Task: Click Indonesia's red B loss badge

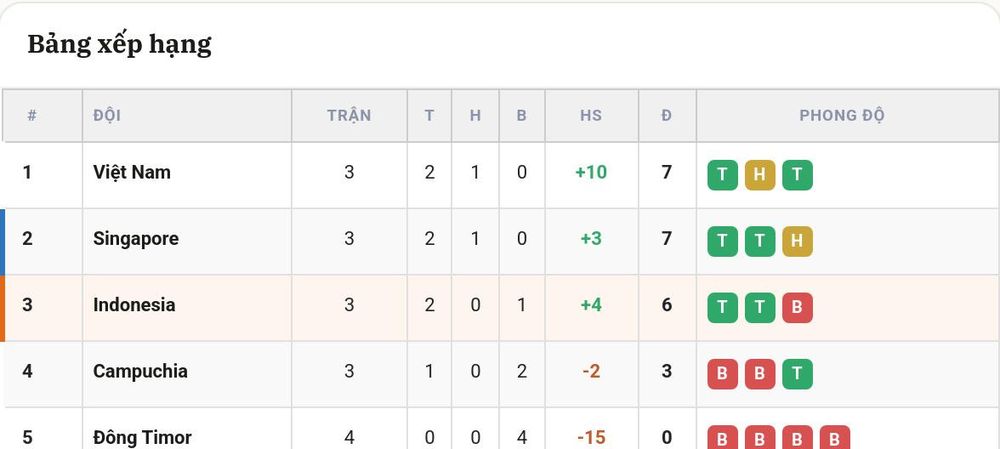Action: click(797, 307)
